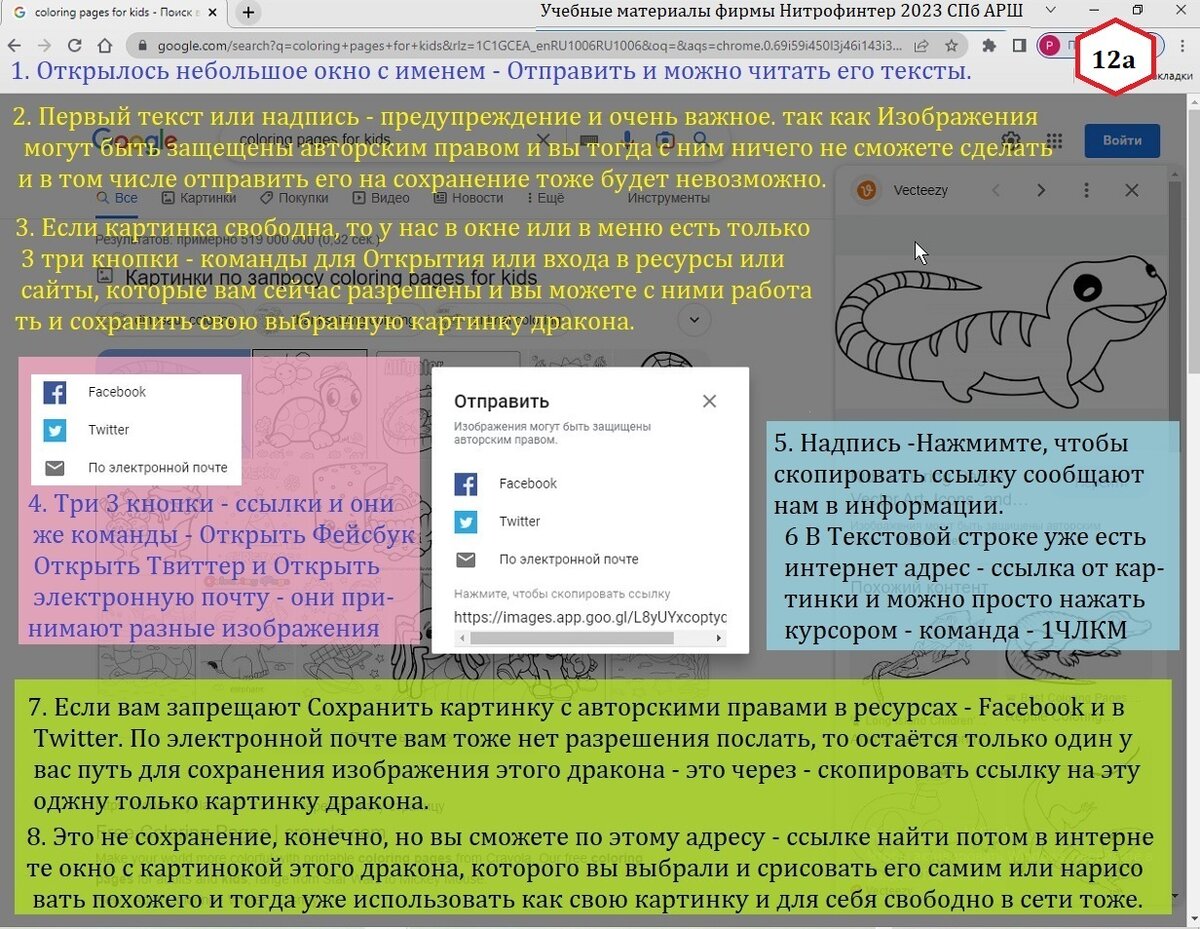The width and height of the screenshot is (1200, 929).
Task: Open the Google apps grid
Action: [x=1054, y=141]
